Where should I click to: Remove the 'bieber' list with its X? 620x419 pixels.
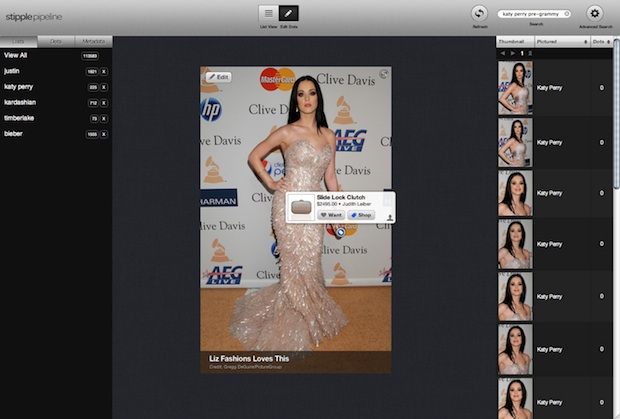pyautogui.click(x=104, y=134)
